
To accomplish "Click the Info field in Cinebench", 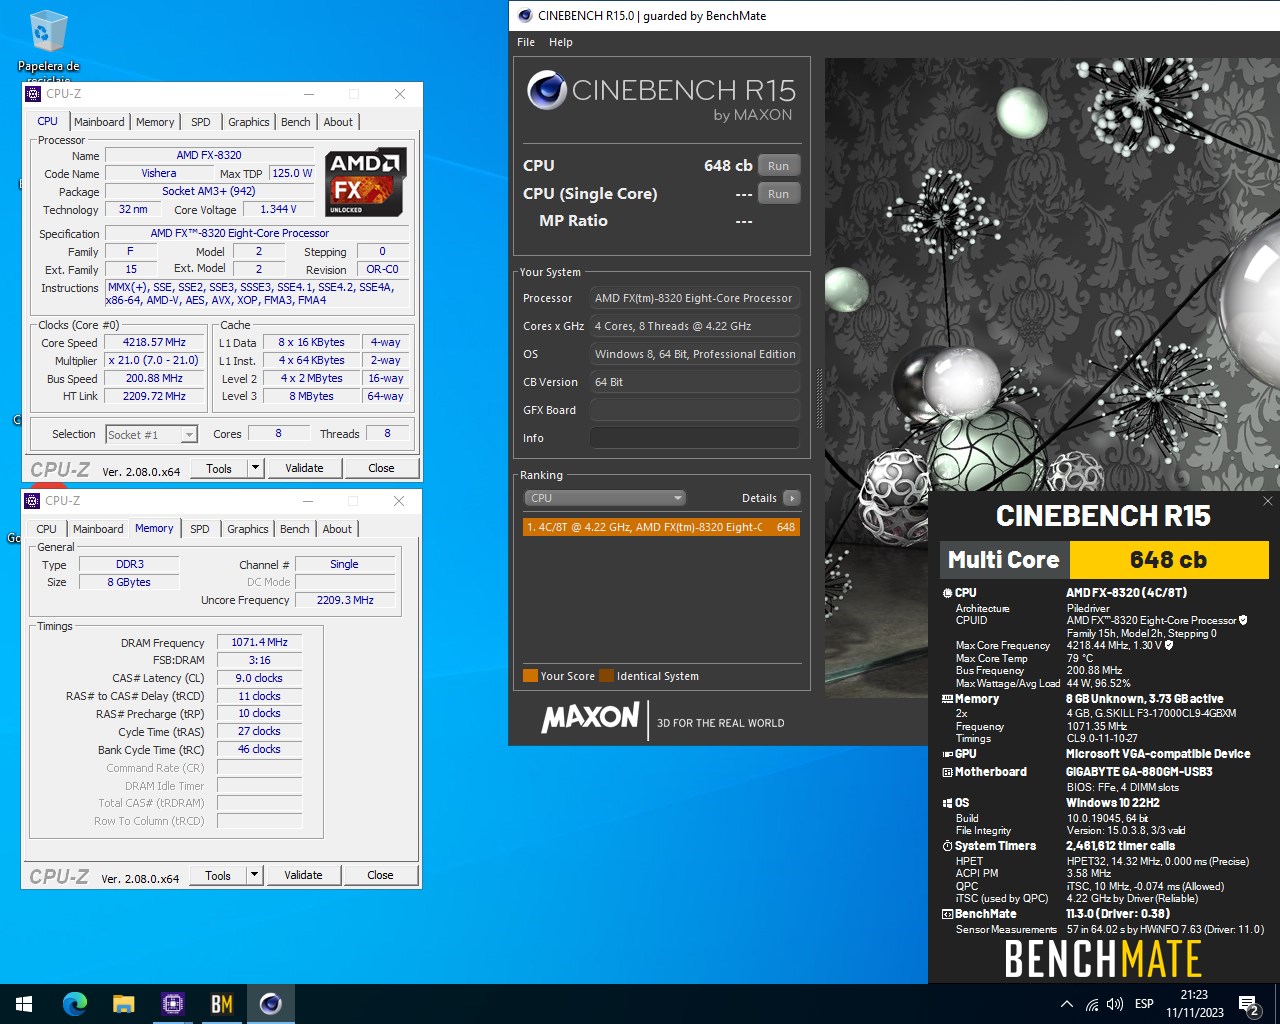I will click(695, 438).
